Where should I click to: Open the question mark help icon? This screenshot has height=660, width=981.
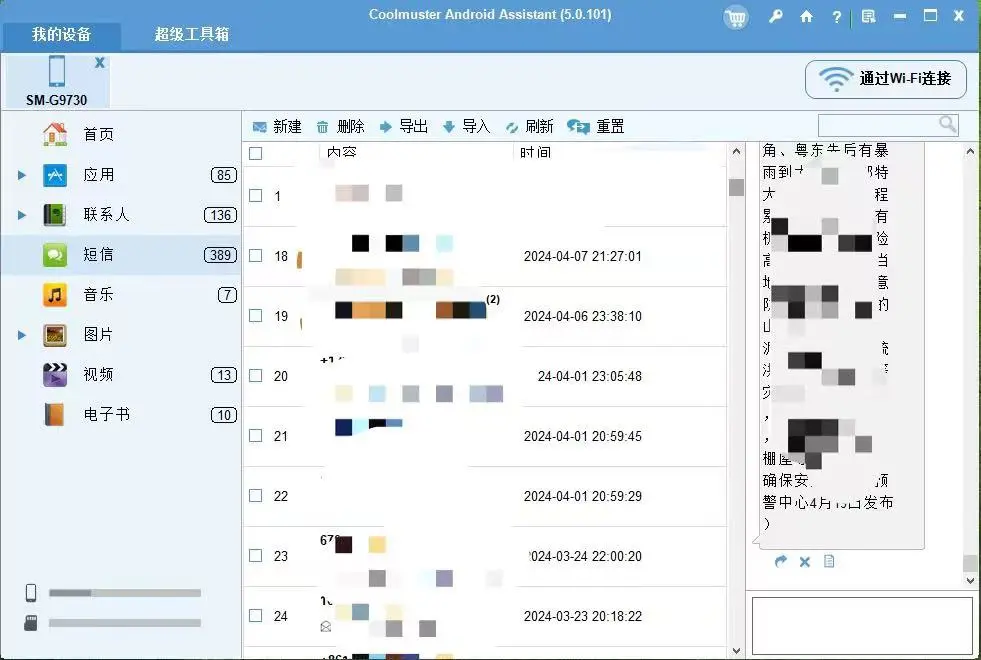click(836, 17)
